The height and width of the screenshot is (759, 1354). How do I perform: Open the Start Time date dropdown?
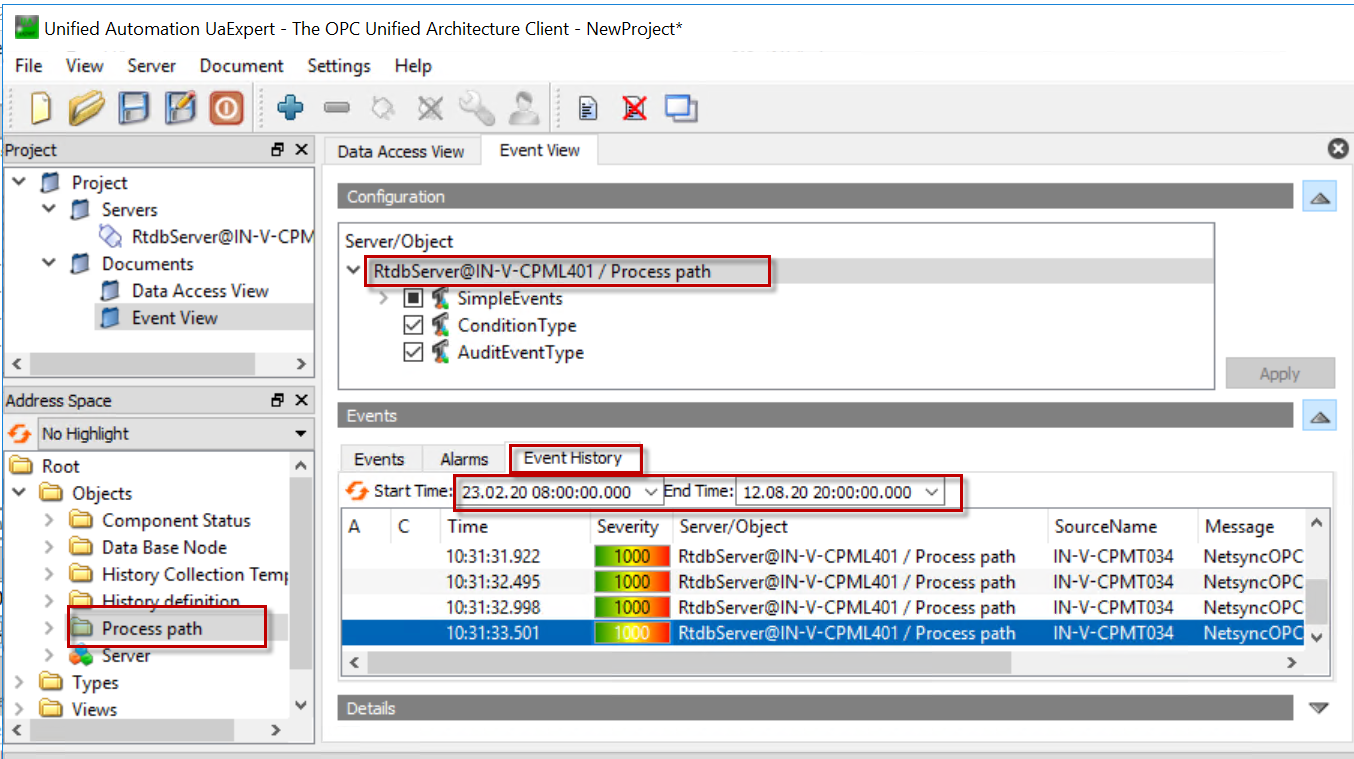(651, 492)
